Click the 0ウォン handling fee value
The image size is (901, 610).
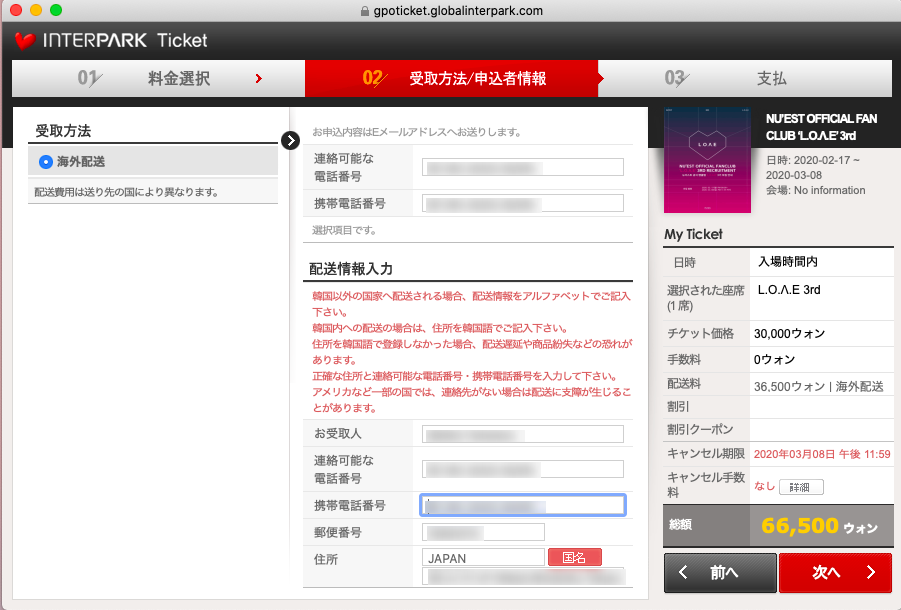774,360
